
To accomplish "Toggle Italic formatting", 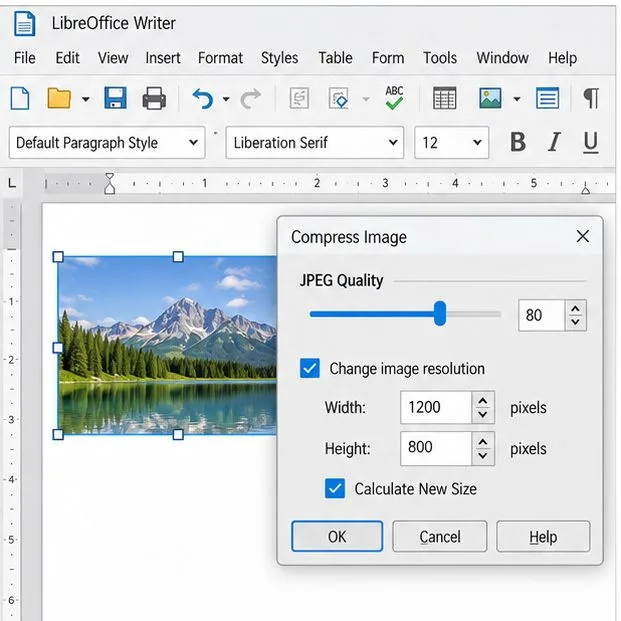I will [x=554, y=142].
